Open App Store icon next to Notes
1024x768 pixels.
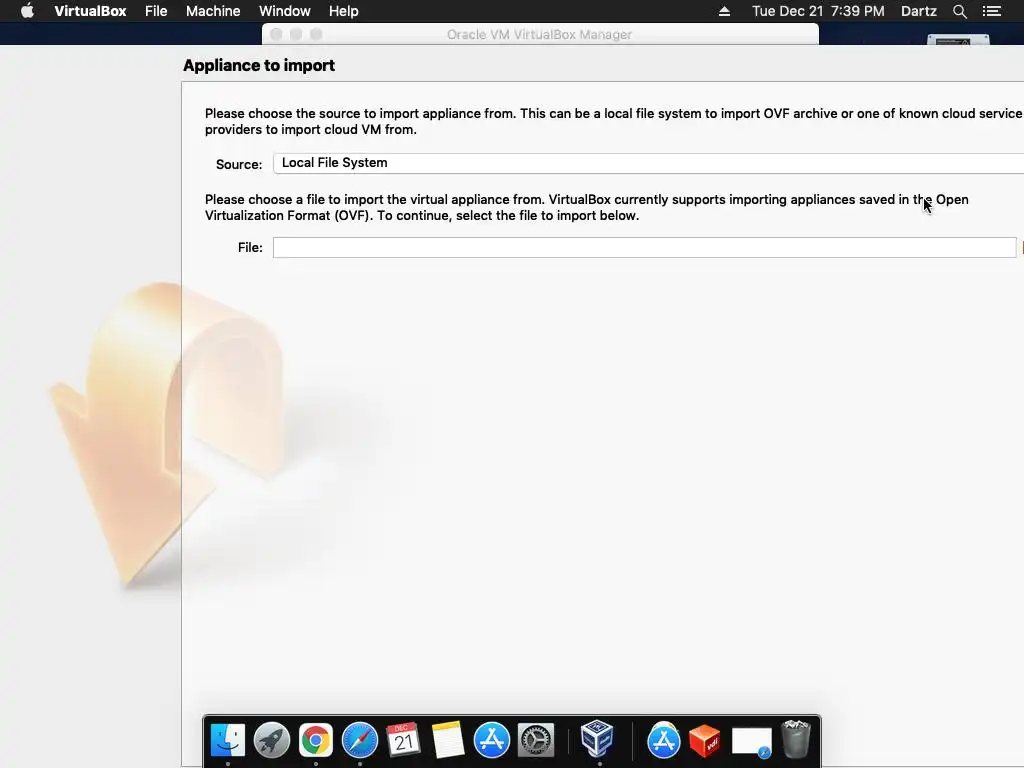tap(492, 741)
